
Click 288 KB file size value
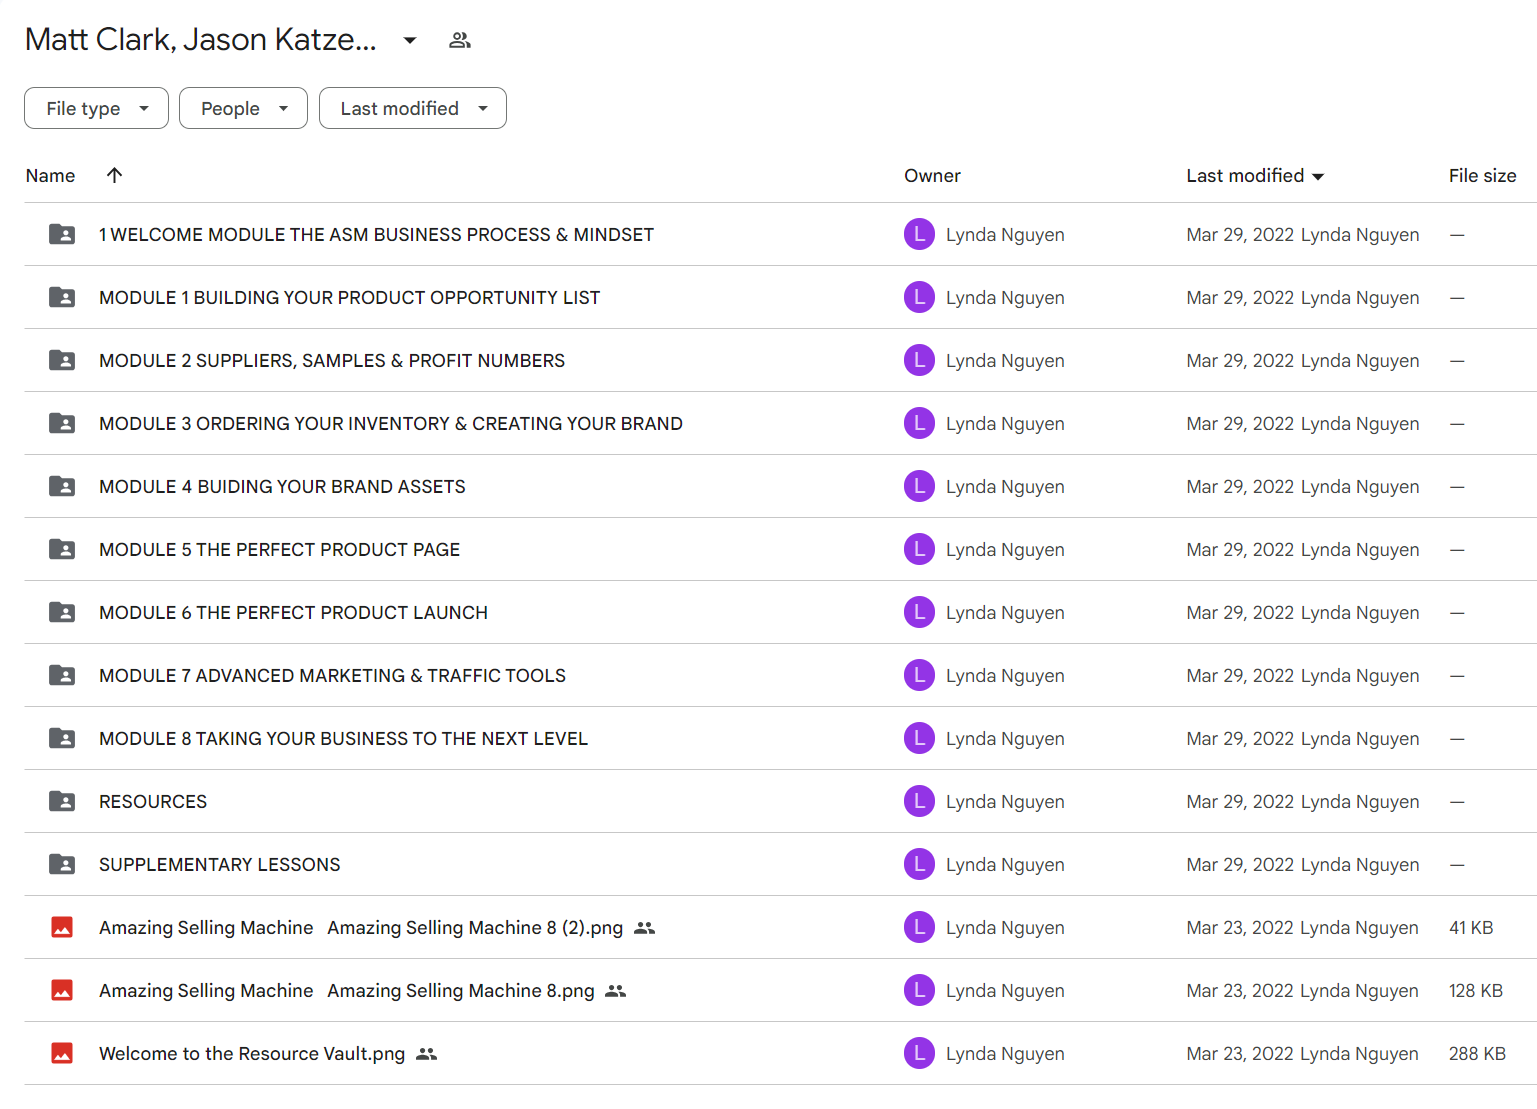pyautogui.click(x=1477, y=1054)
